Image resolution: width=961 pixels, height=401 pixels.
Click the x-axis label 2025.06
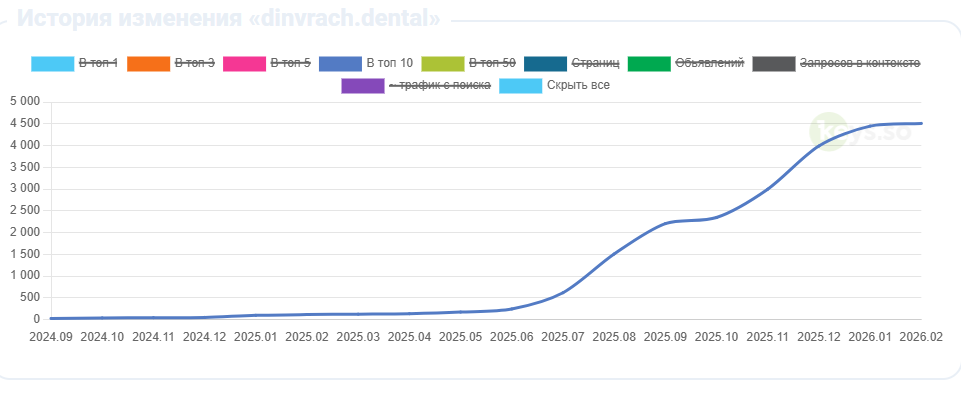[x=512, y=337]
